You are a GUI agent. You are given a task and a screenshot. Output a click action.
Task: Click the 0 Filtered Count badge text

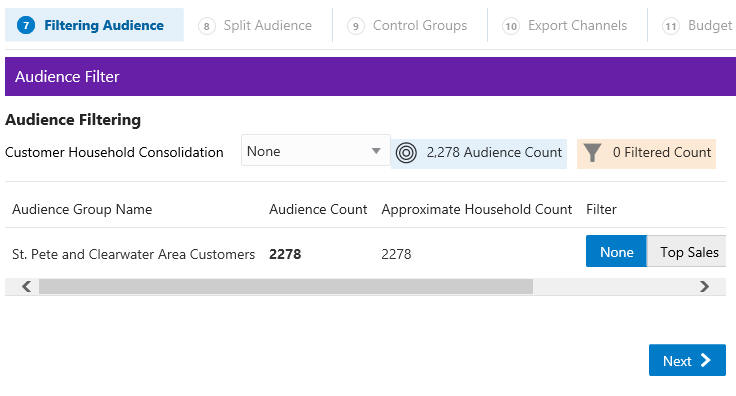click(x=662, y=152)
